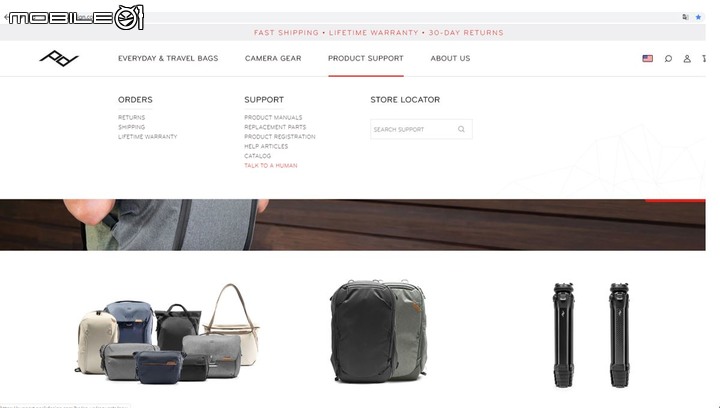The image size is (720, 408).
Task: Select Talk to a Human
Action: pos(270,166)
